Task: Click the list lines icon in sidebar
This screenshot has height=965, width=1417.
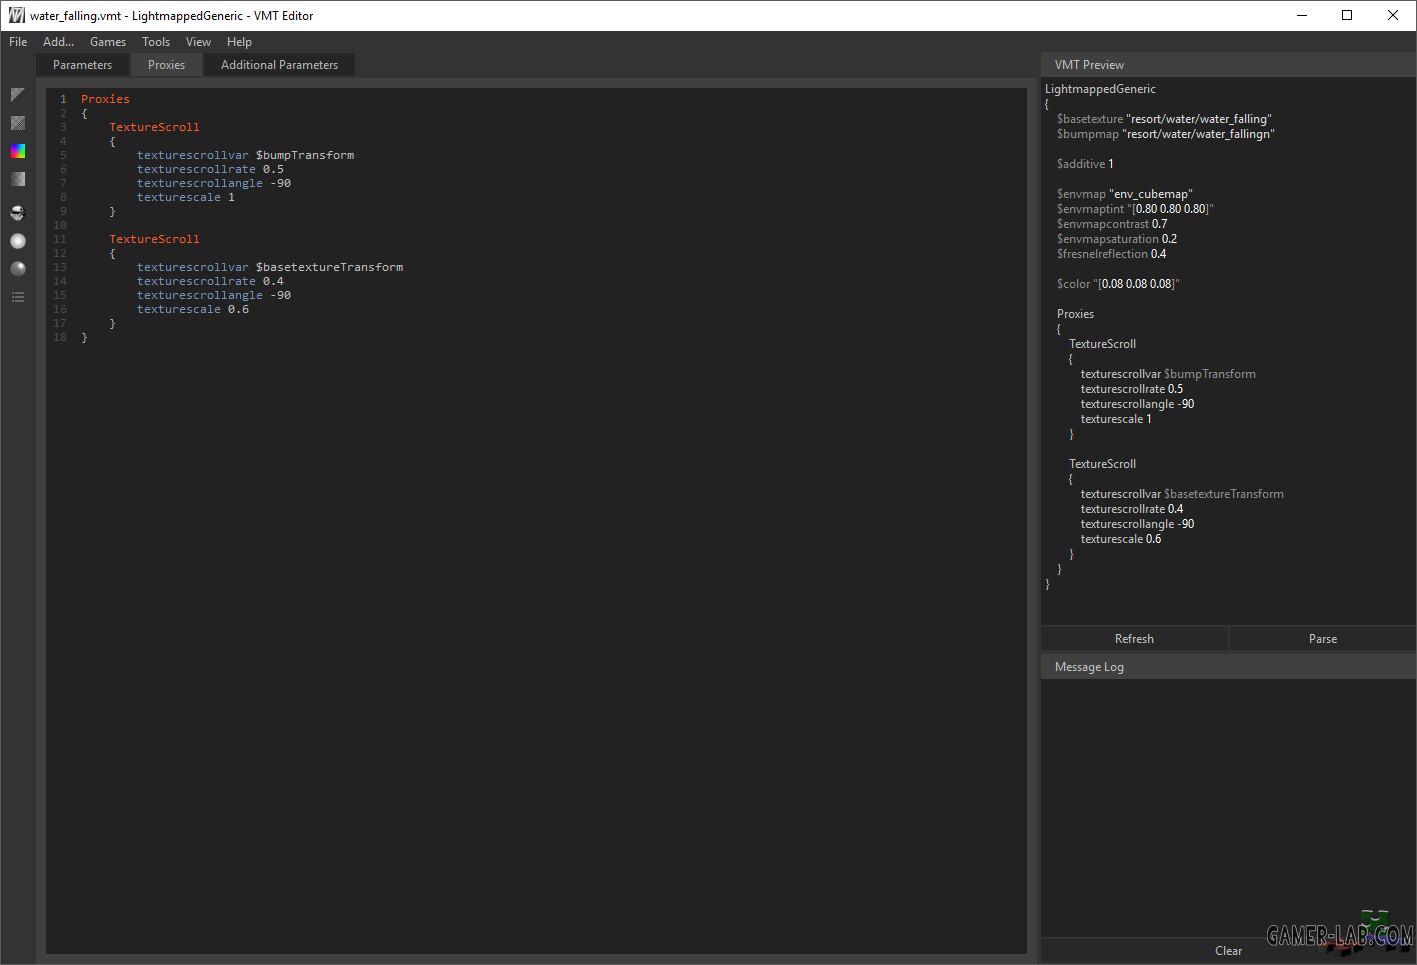Action: (17, 297)
